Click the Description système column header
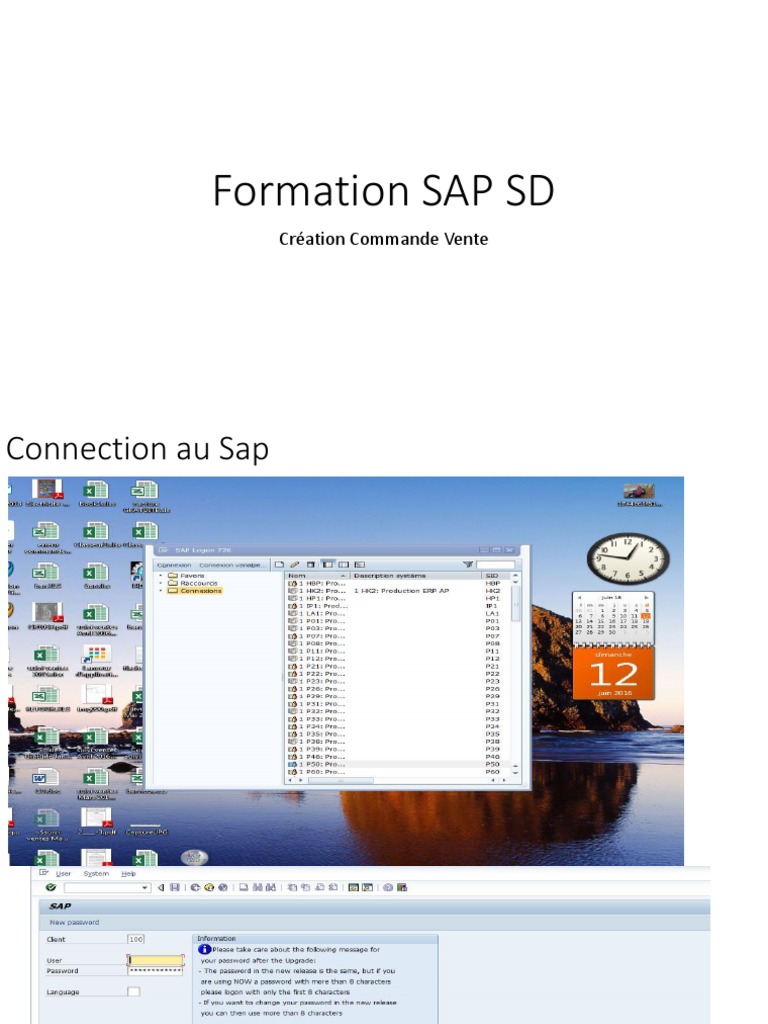768x1024 pixels. coord(415,575)
